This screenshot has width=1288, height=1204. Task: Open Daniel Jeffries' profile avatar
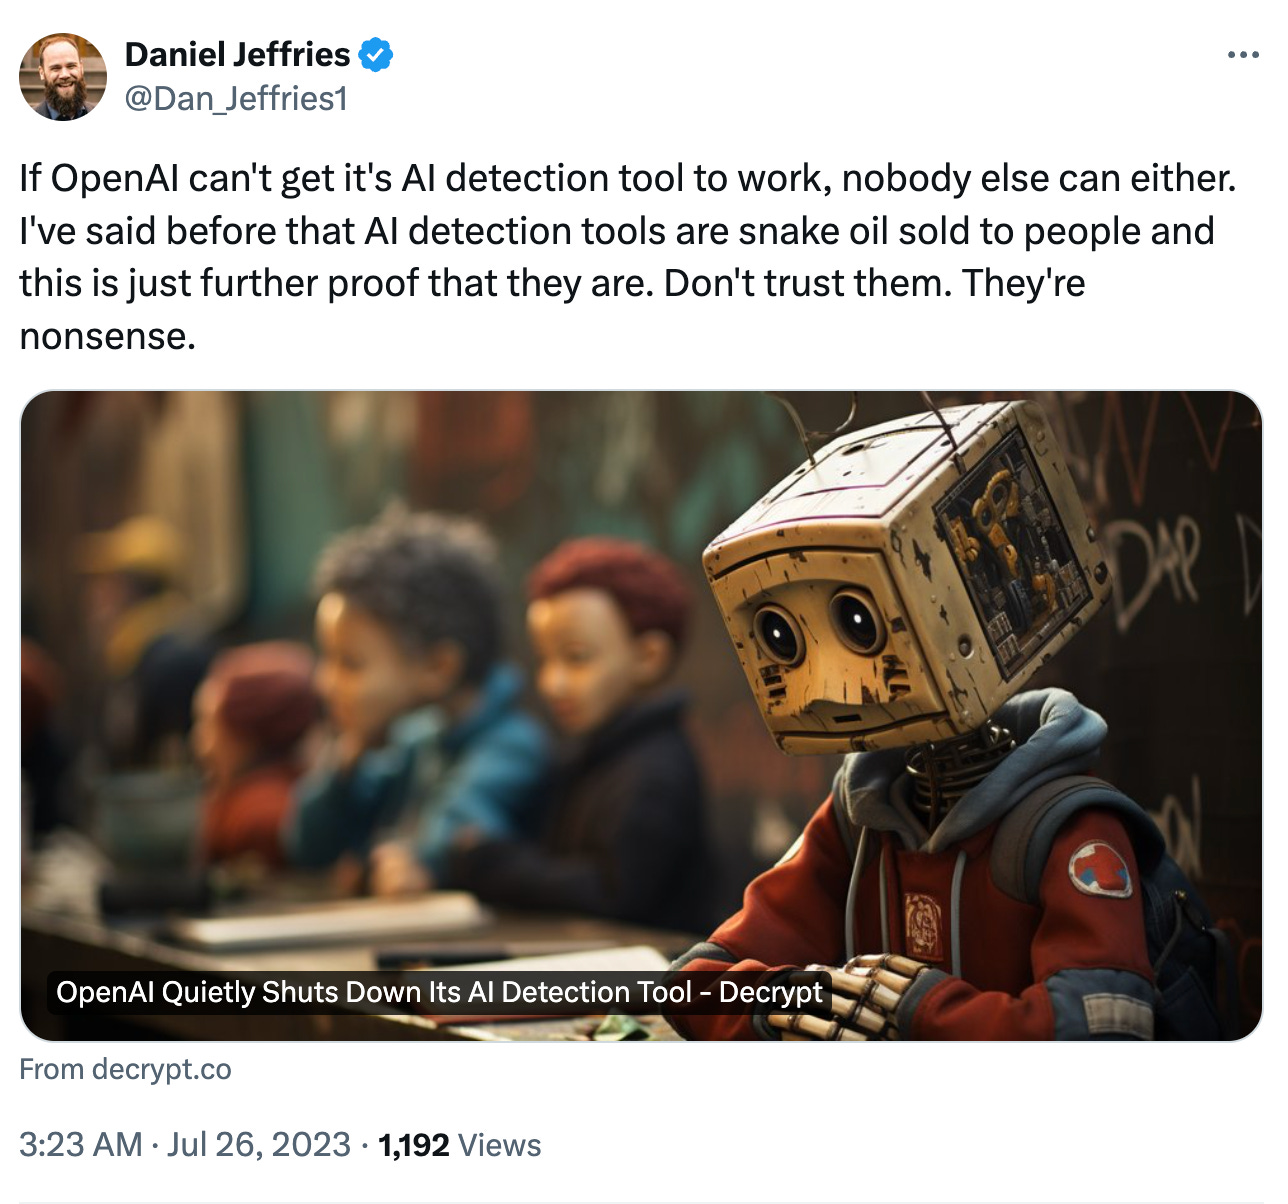63,77
